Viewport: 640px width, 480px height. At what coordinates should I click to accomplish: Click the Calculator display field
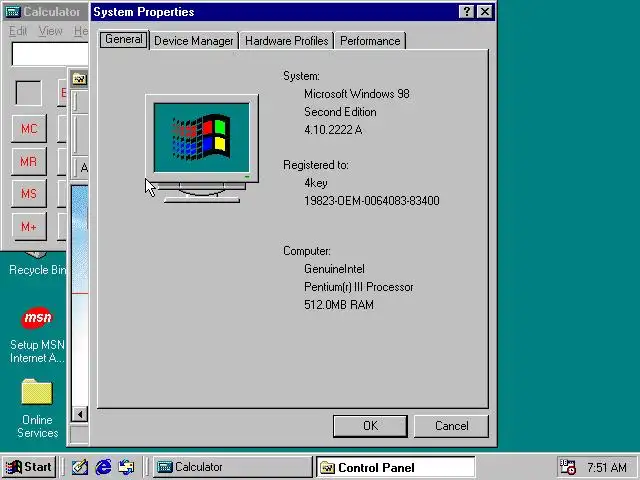pyautogui.click(x=50, y=54)
